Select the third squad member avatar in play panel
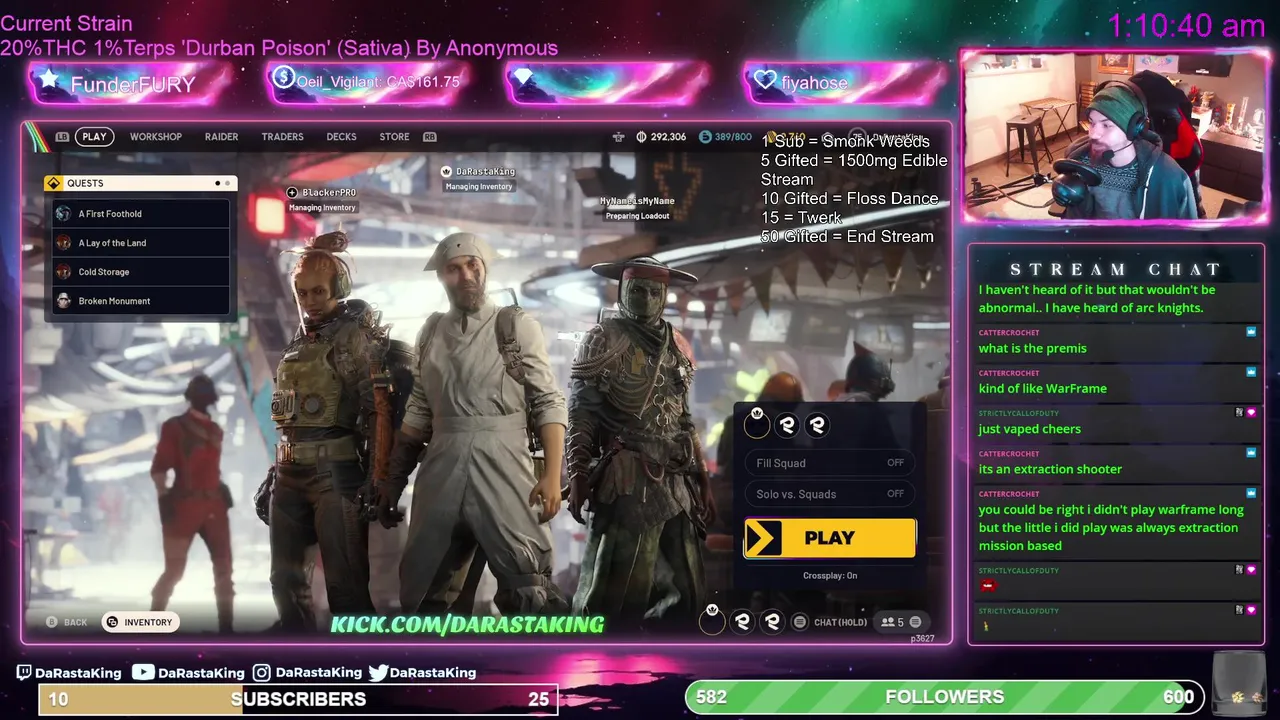The height and width of the screenshot is (720, 1280). click(817, 425)
